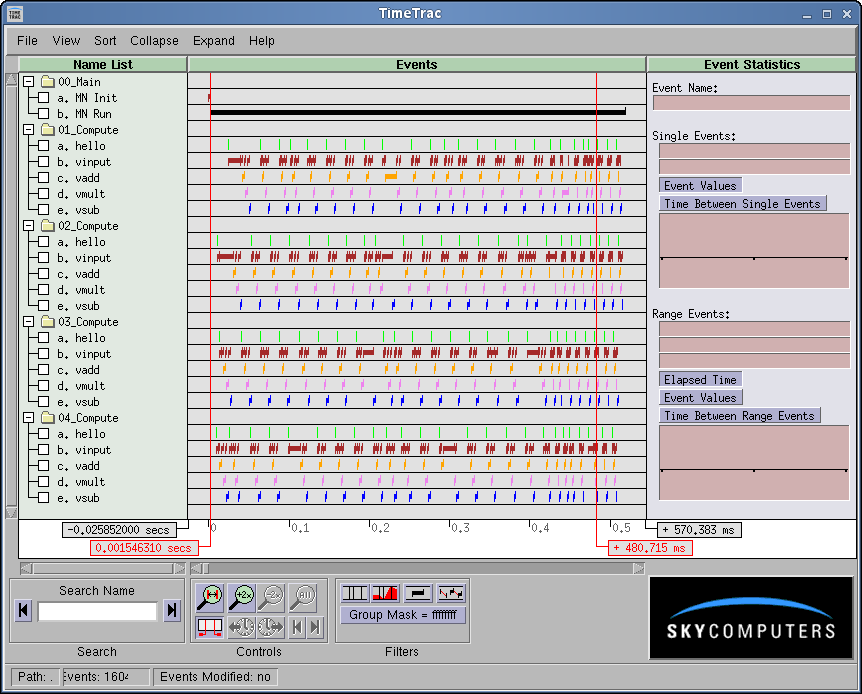Click the TimeTrac window icon in title bar
862x694 pixels.
coord(15,13)
